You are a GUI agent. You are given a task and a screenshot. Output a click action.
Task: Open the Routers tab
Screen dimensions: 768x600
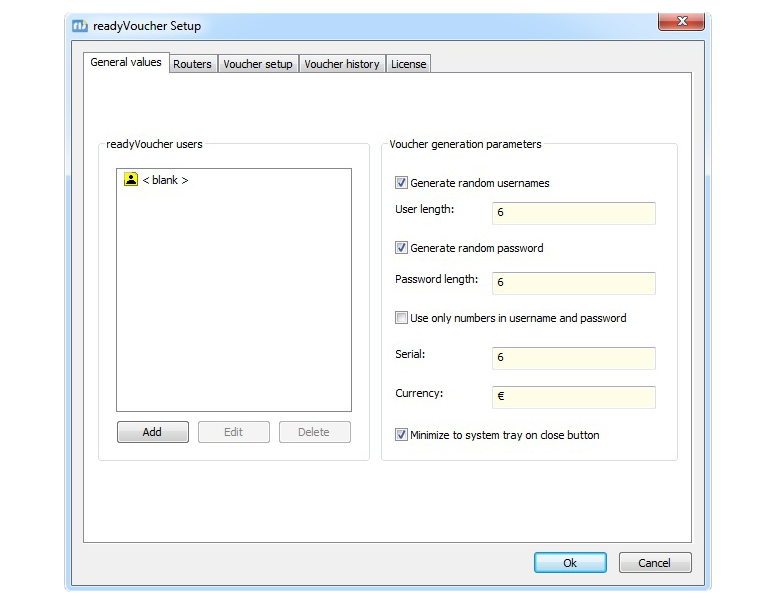(x=192, y=64)
